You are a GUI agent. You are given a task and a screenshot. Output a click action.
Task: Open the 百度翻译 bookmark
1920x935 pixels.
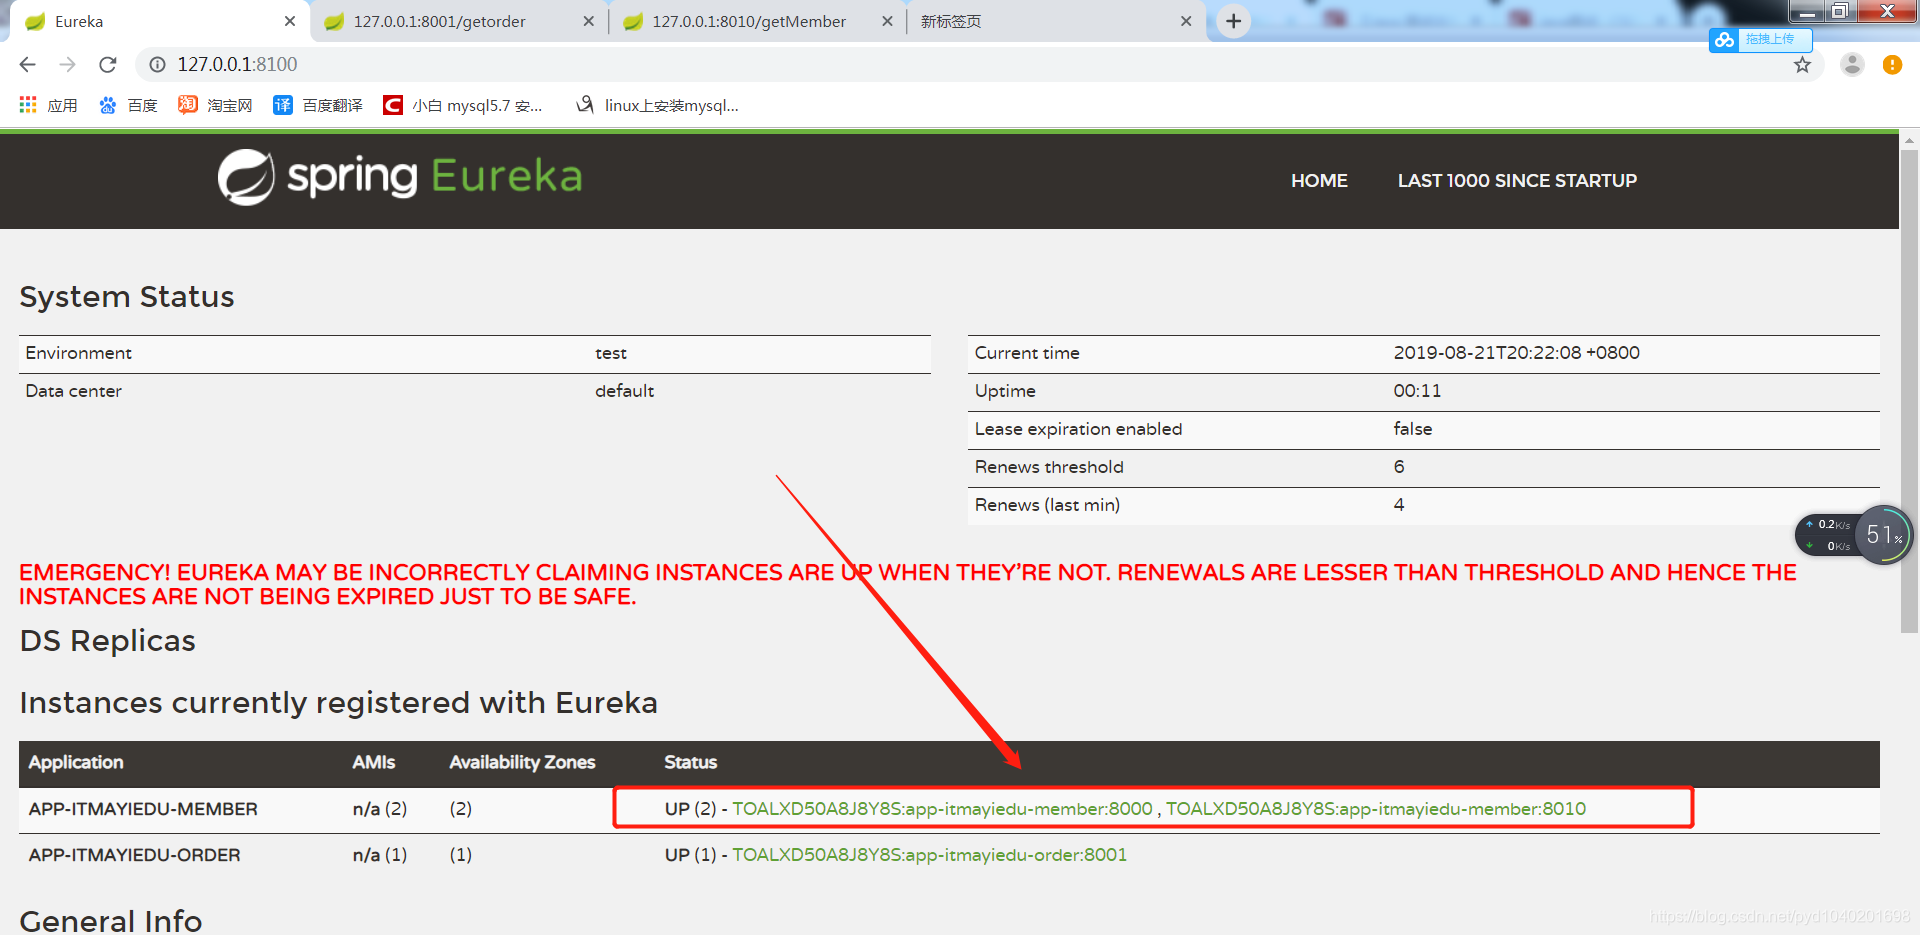tap(318, 105)
